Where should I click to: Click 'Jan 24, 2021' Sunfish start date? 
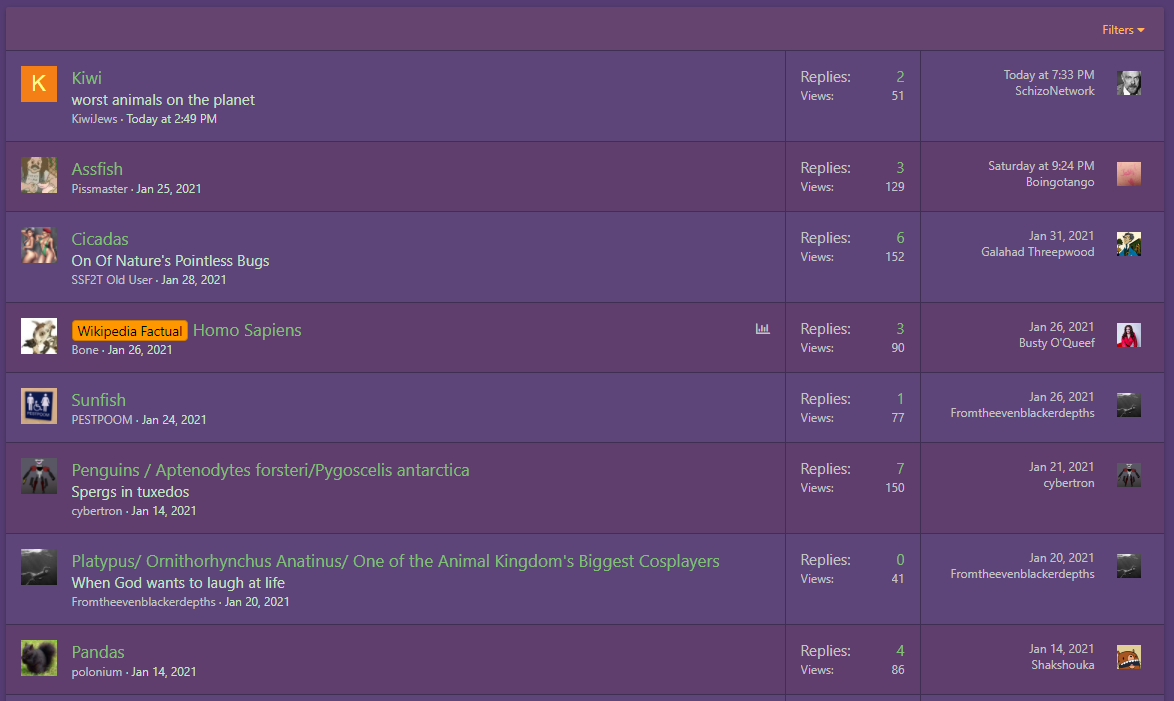[x=174, y=419]
